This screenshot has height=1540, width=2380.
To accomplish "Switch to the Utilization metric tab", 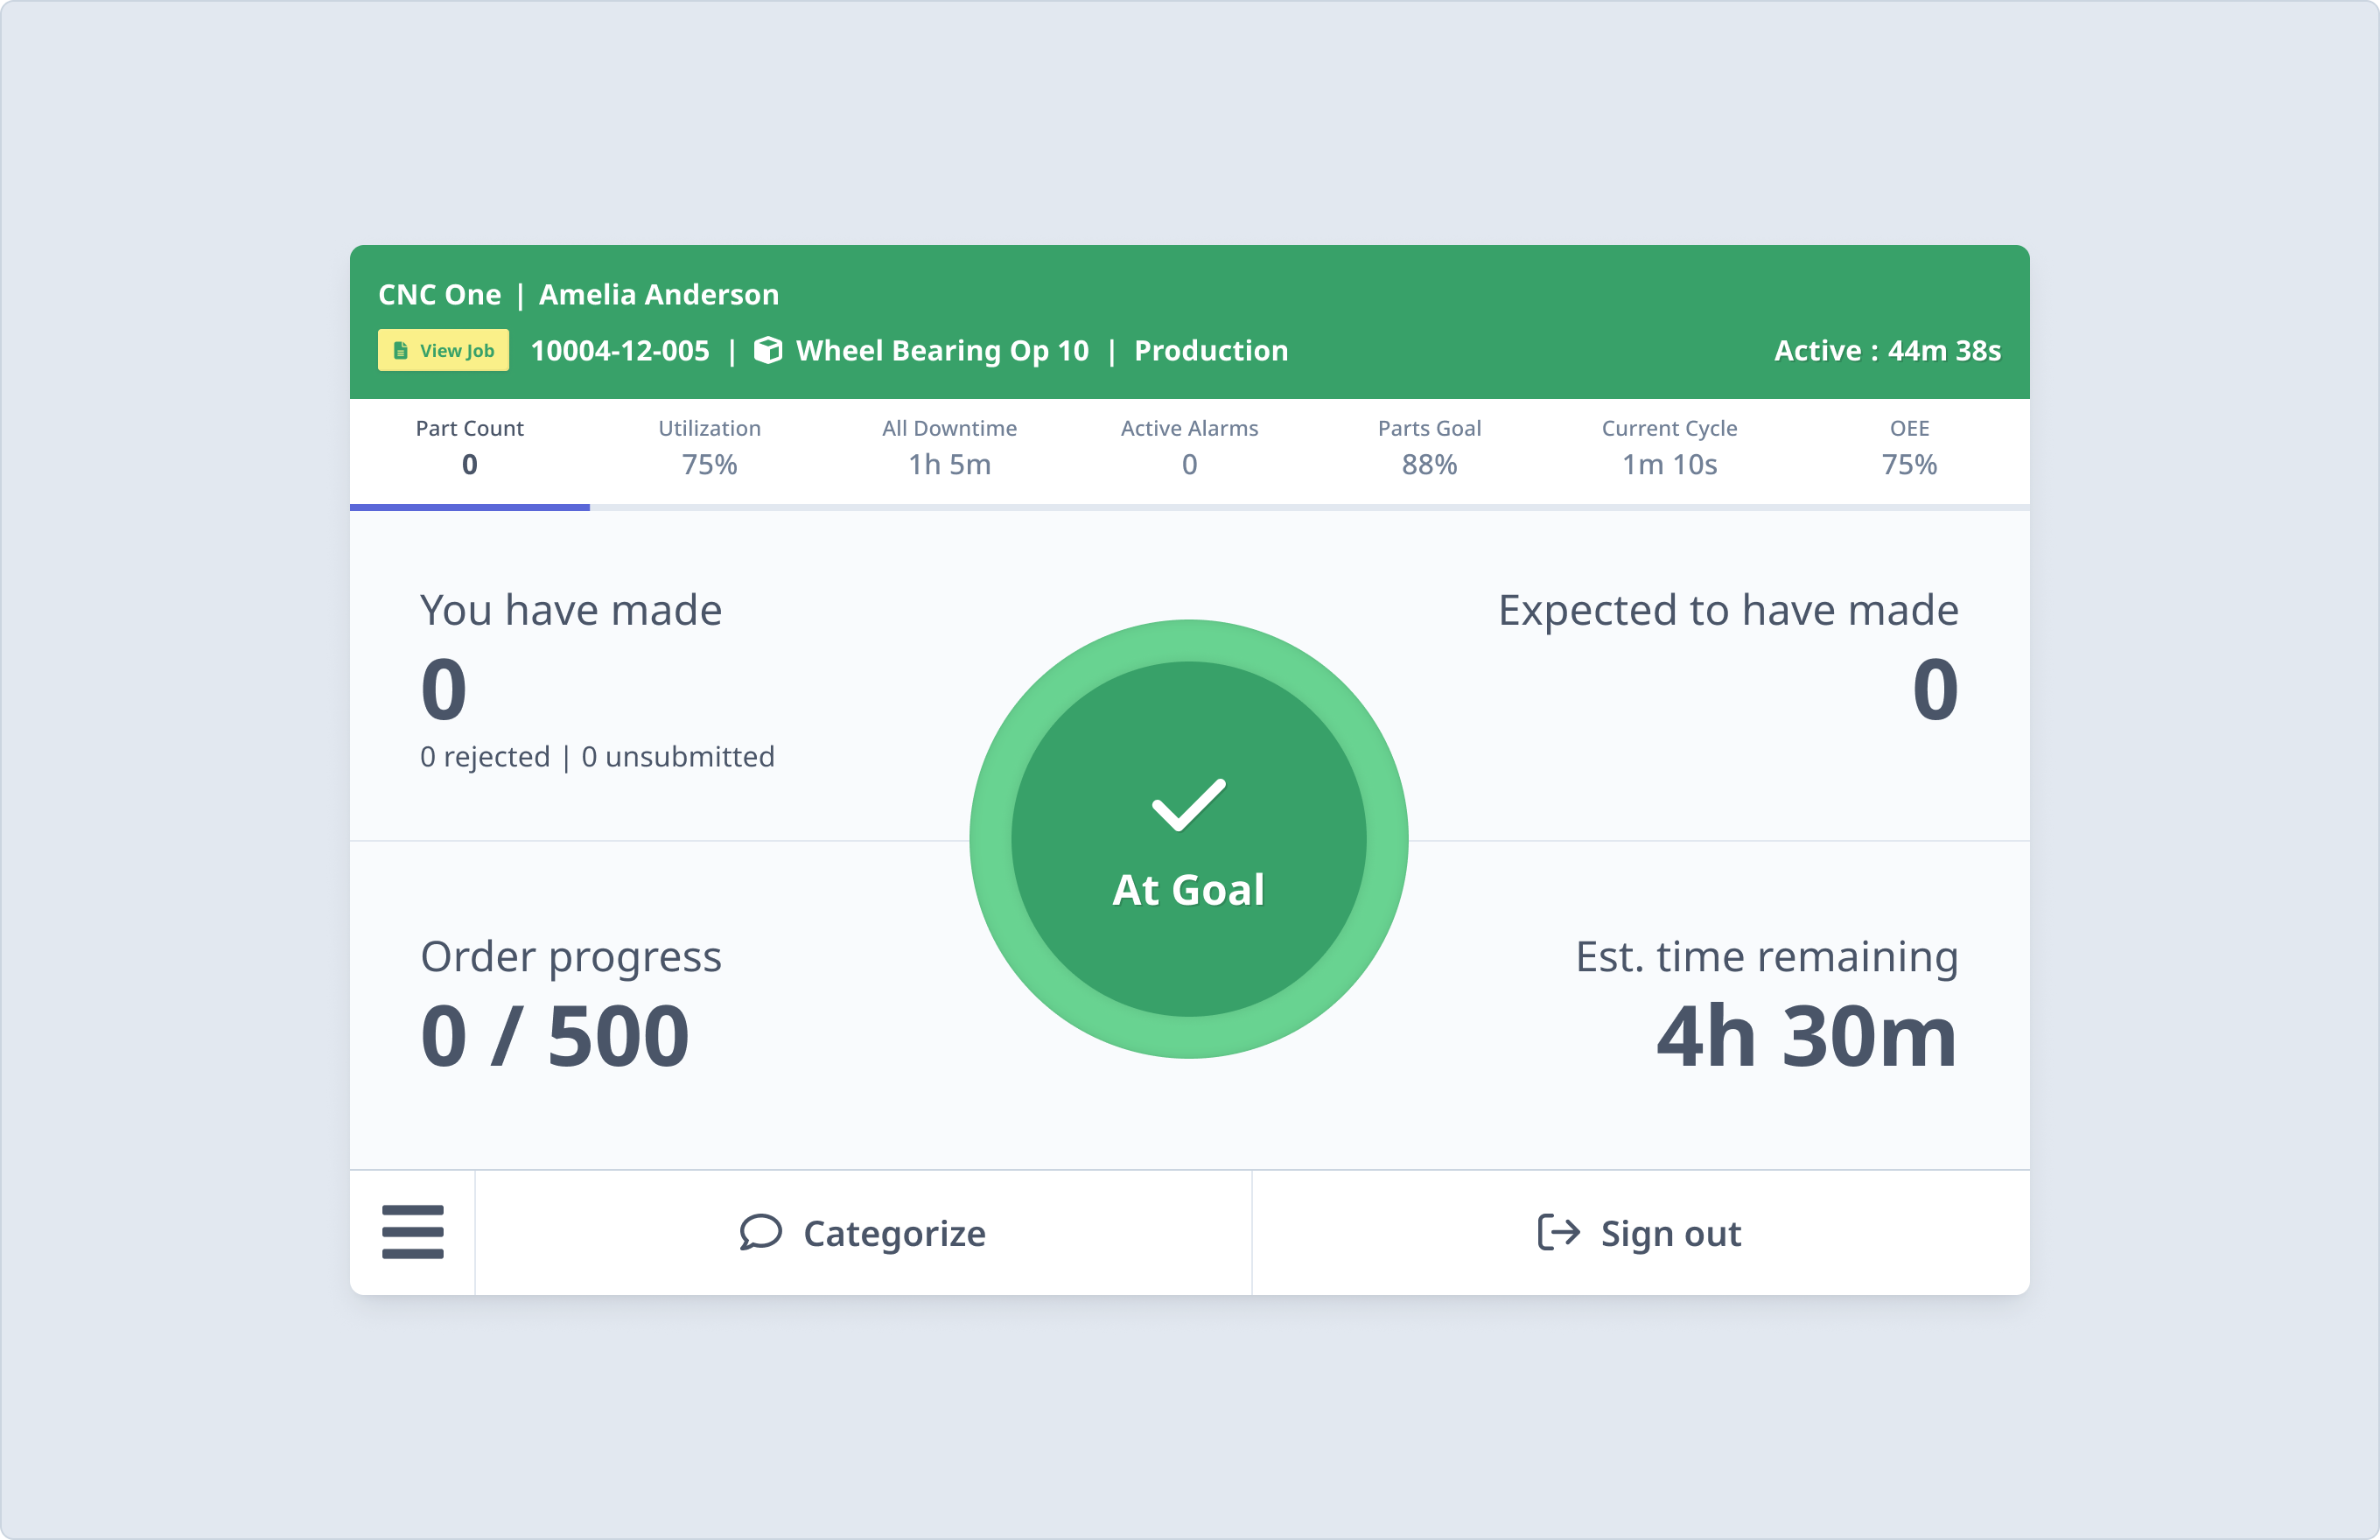I will pos(709,447).
